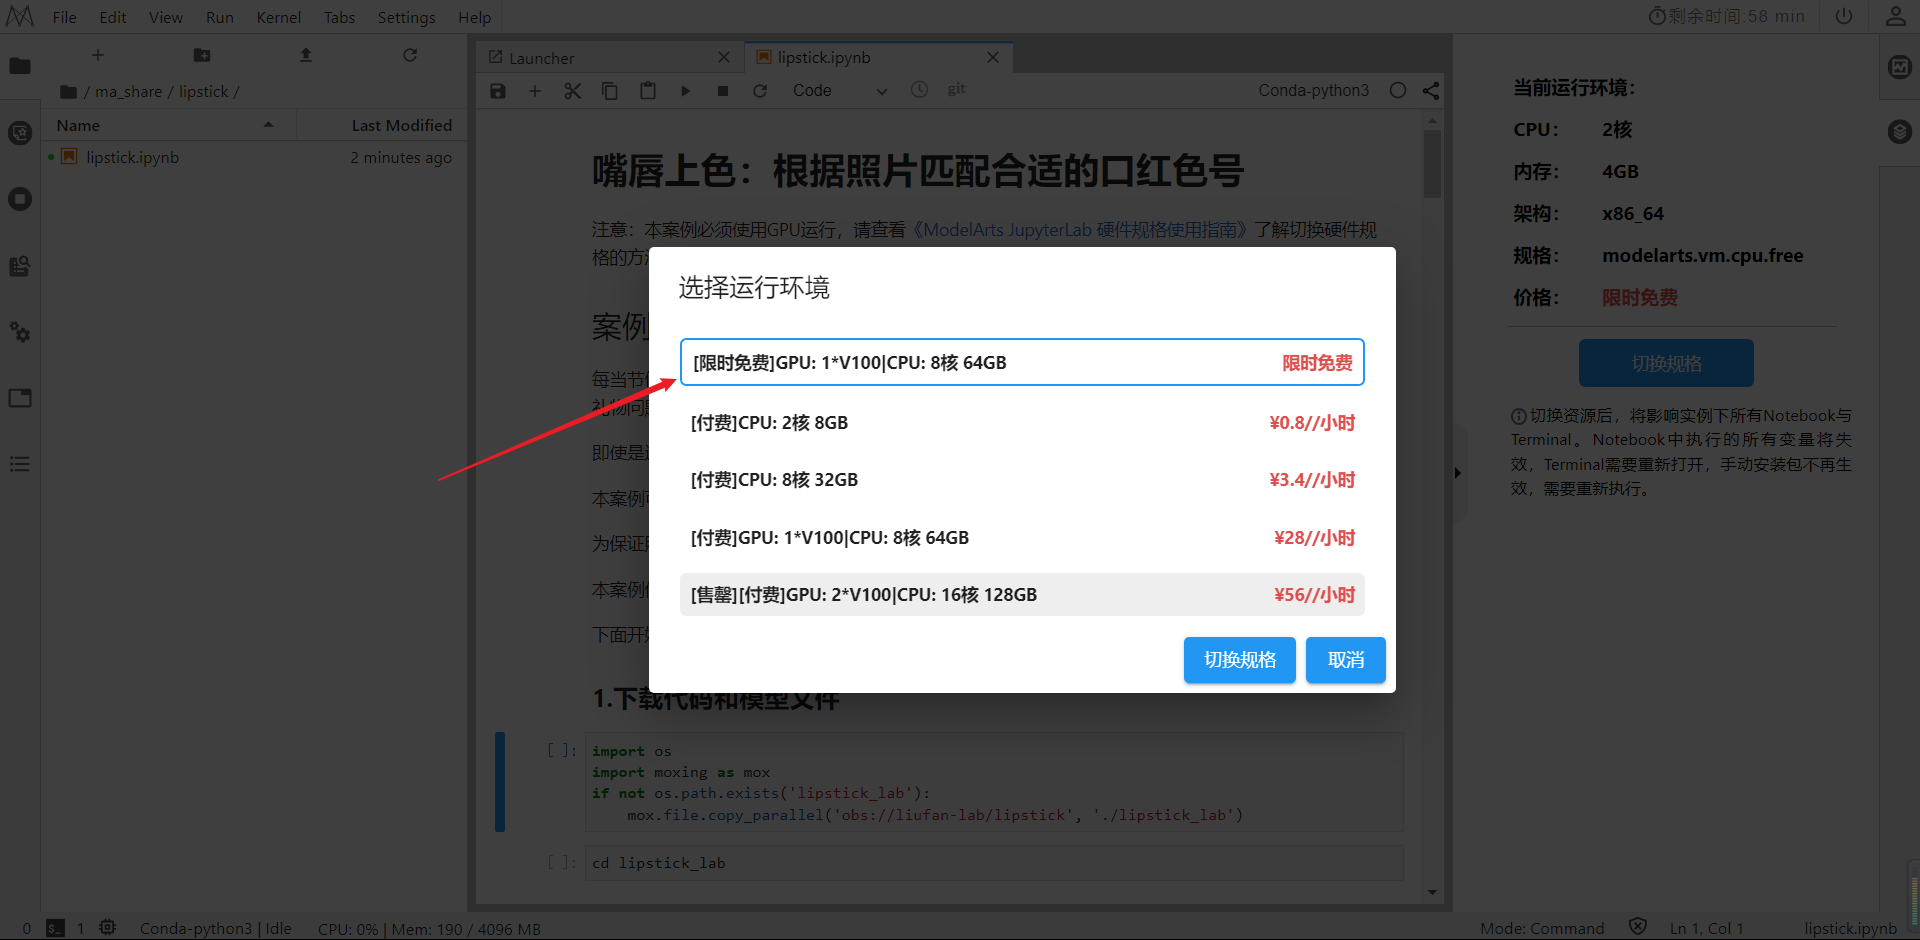Image resolution: width=1920 pixels, height=940 pixels.
Task: Select the free GPU 1*V100 64GB option
Action: tap(1022, 362)
